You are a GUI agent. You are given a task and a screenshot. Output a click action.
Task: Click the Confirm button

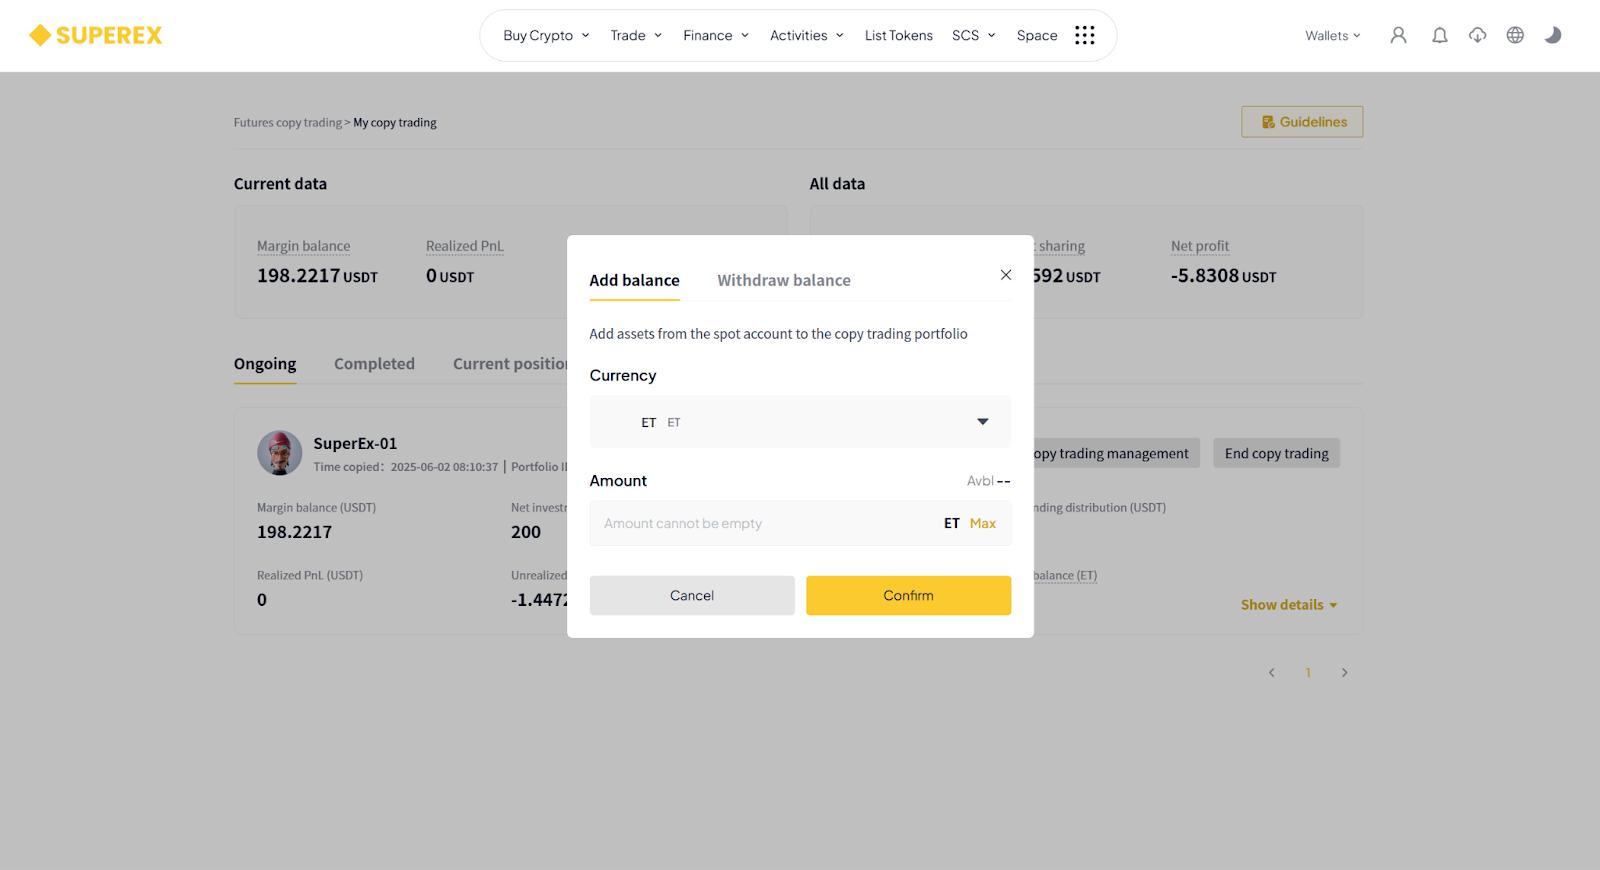[x=908, y=595]
